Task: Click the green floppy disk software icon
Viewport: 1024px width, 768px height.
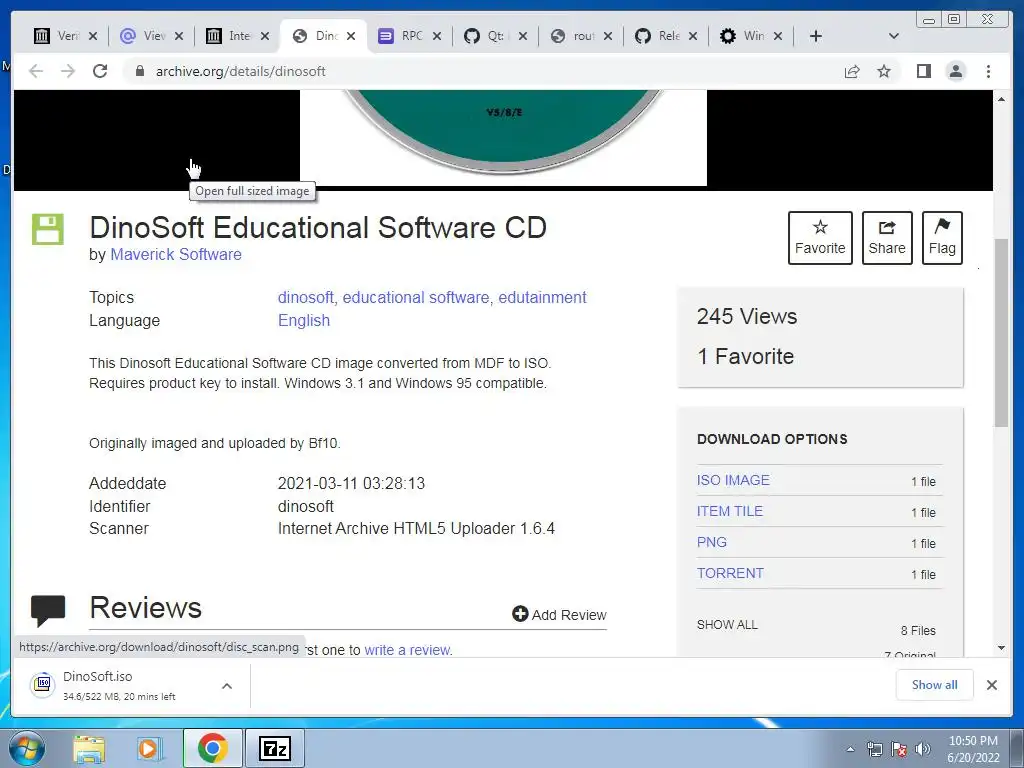Action: coord(48,229)
